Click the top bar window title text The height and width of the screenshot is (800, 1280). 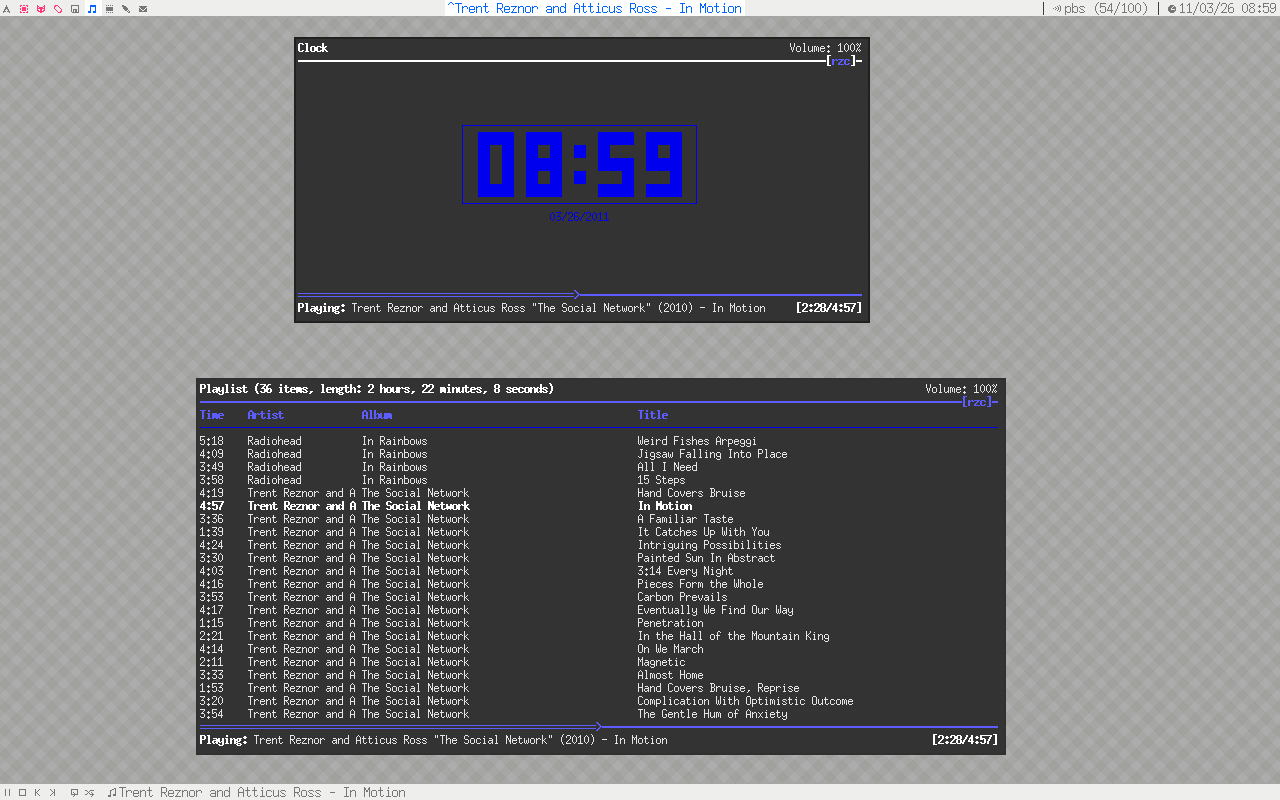click(x=594, y=8)
